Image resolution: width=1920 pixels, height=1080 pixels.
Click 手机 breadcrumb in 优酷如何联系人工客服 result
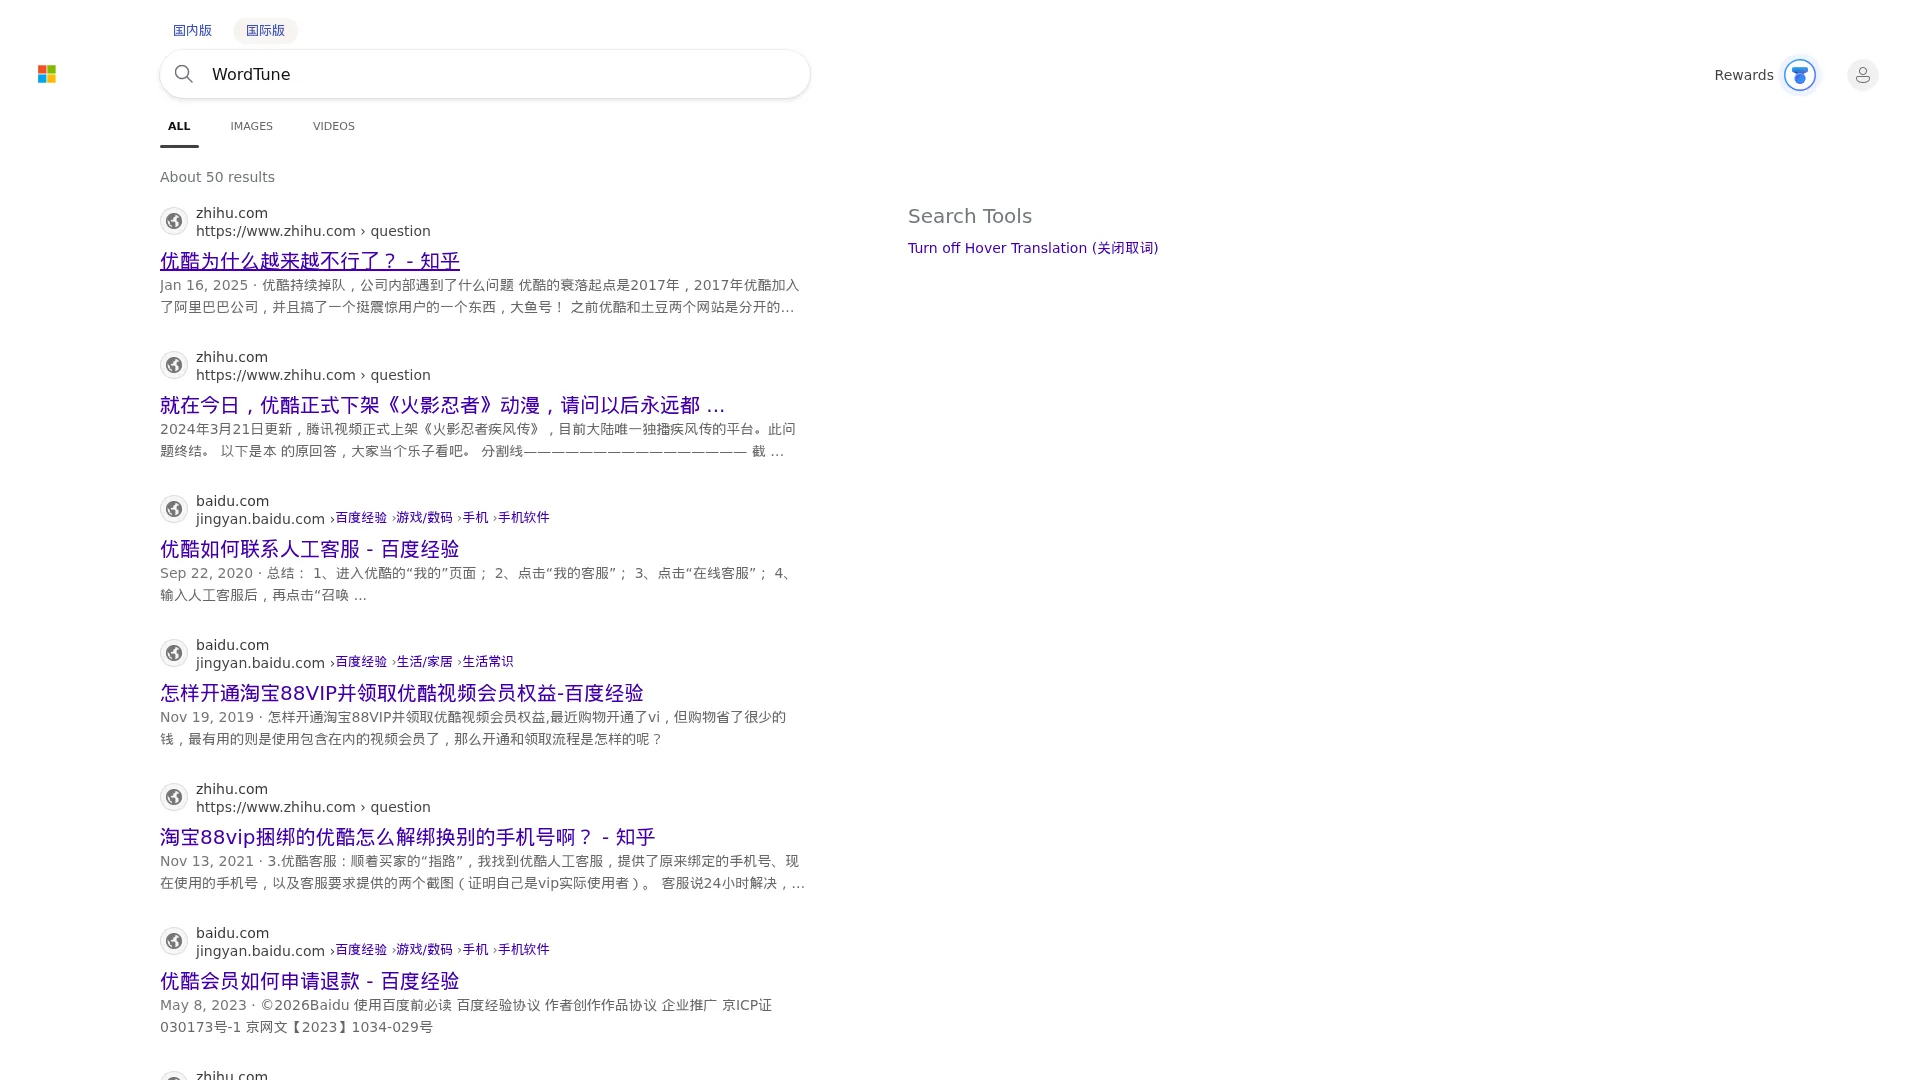(x=475, y=518)
